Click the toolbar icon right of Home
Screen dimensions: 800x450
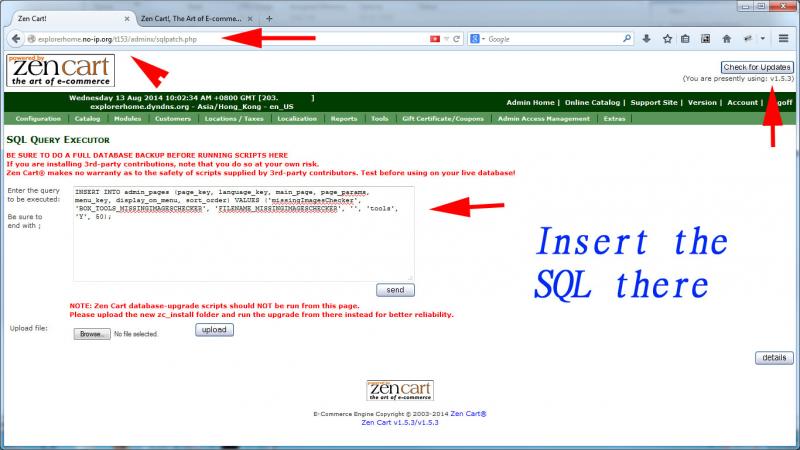pyautogui.click(x=748, y=39)
